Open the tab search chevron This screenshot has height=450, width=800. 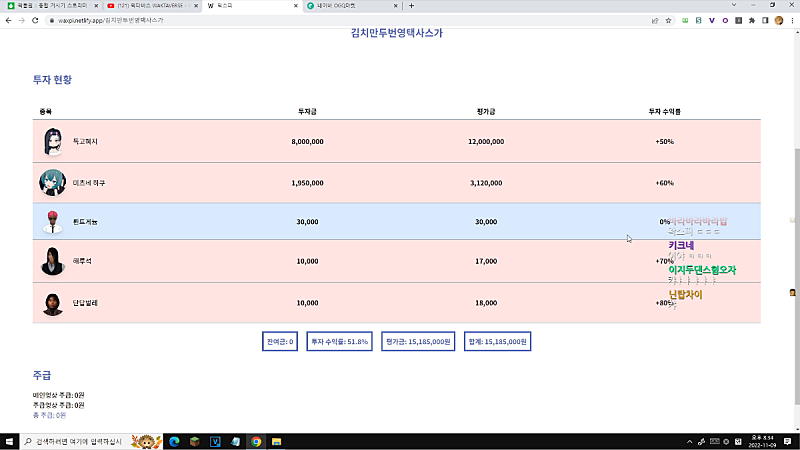click(734, 5)
